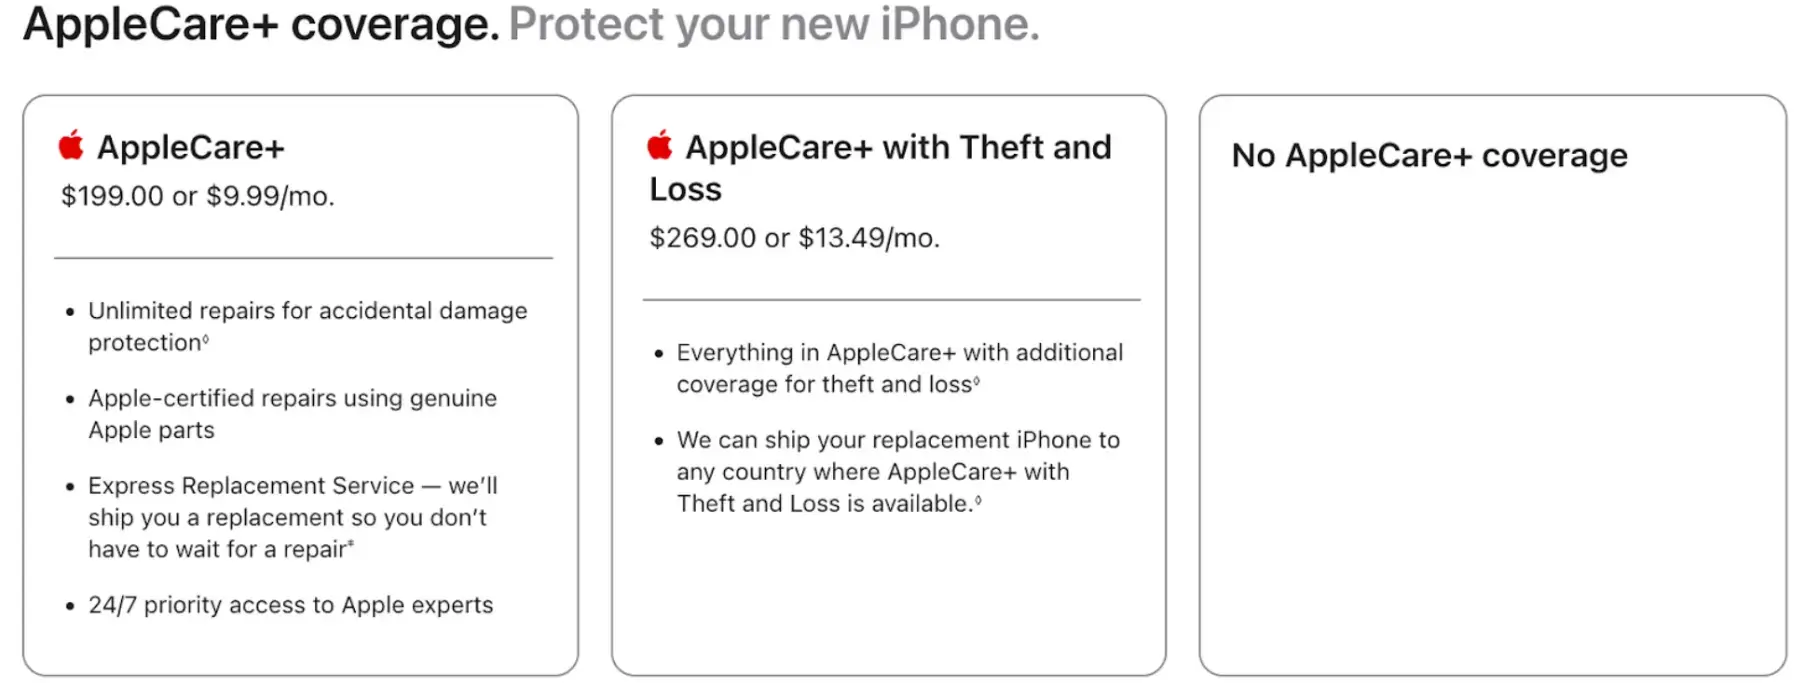Click the $199.00 or $9.99/mo price text
Screen dimensions: 1811x683
click(198, 196)
